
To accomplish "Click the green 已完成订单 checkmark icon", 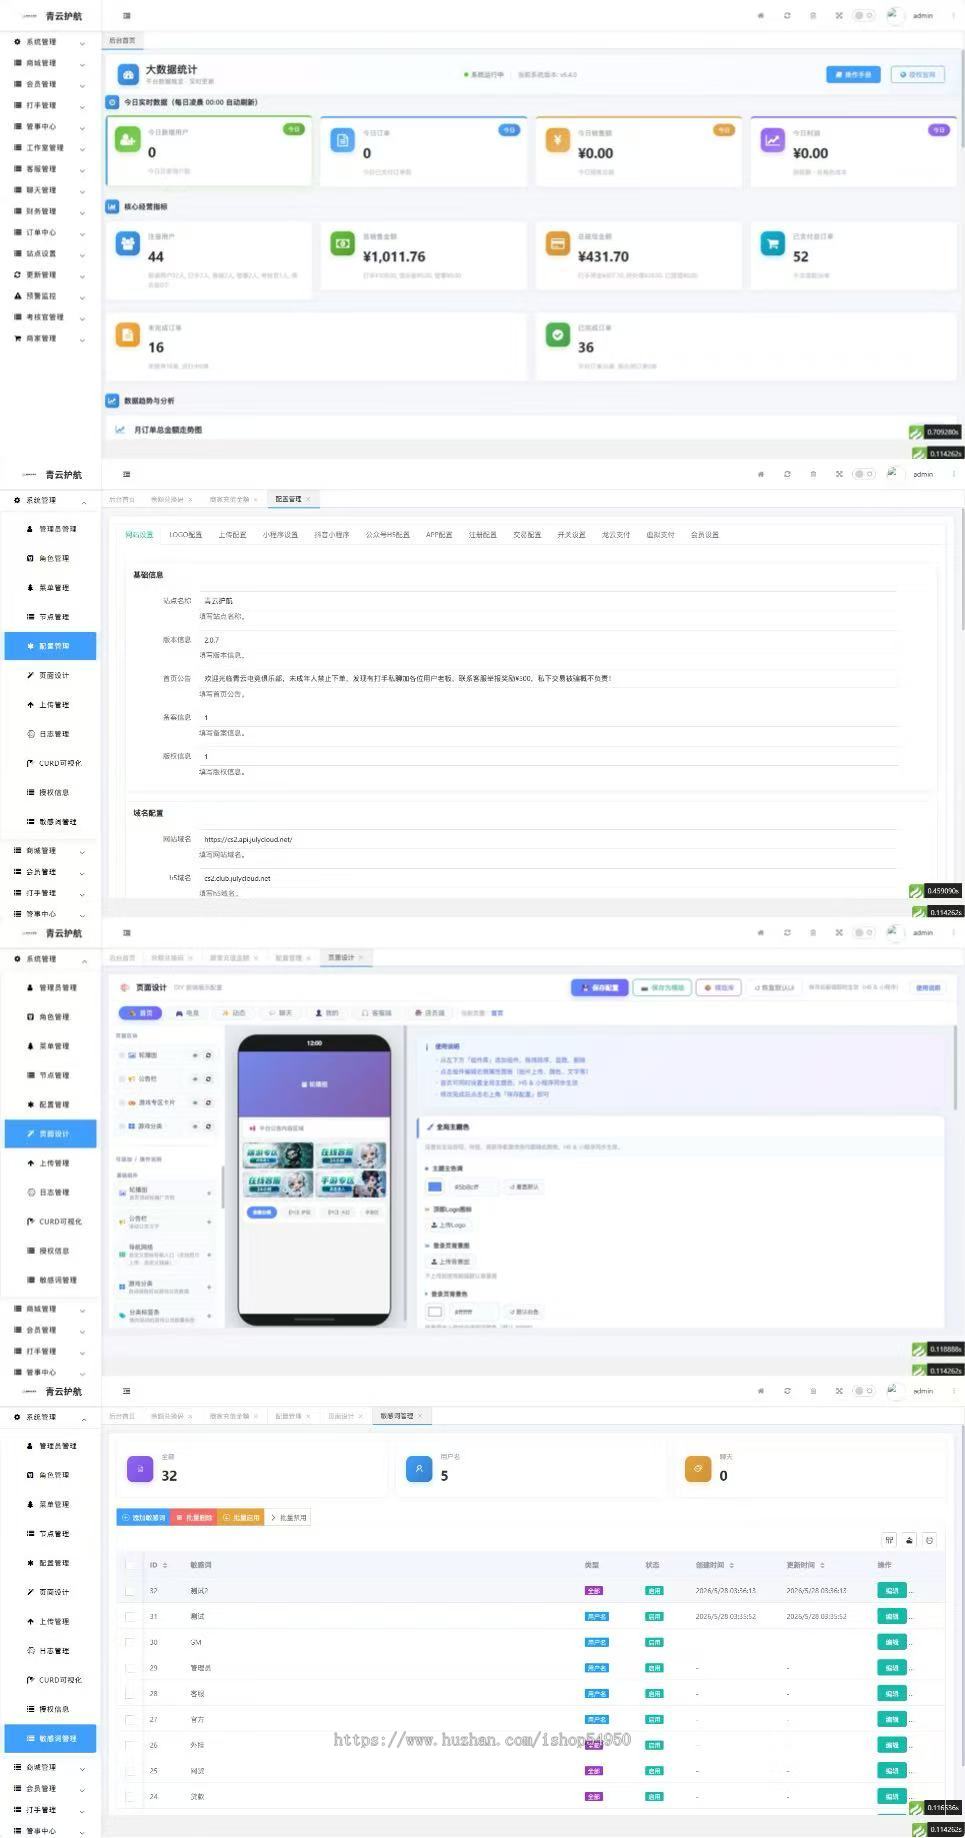I will (x=558, y=334).
